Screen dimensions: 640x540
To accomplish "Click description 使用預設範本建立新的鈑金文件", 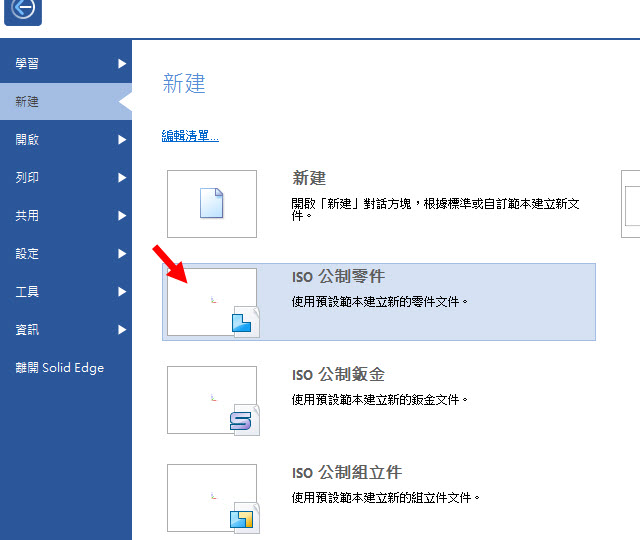I will click(379, 400).
